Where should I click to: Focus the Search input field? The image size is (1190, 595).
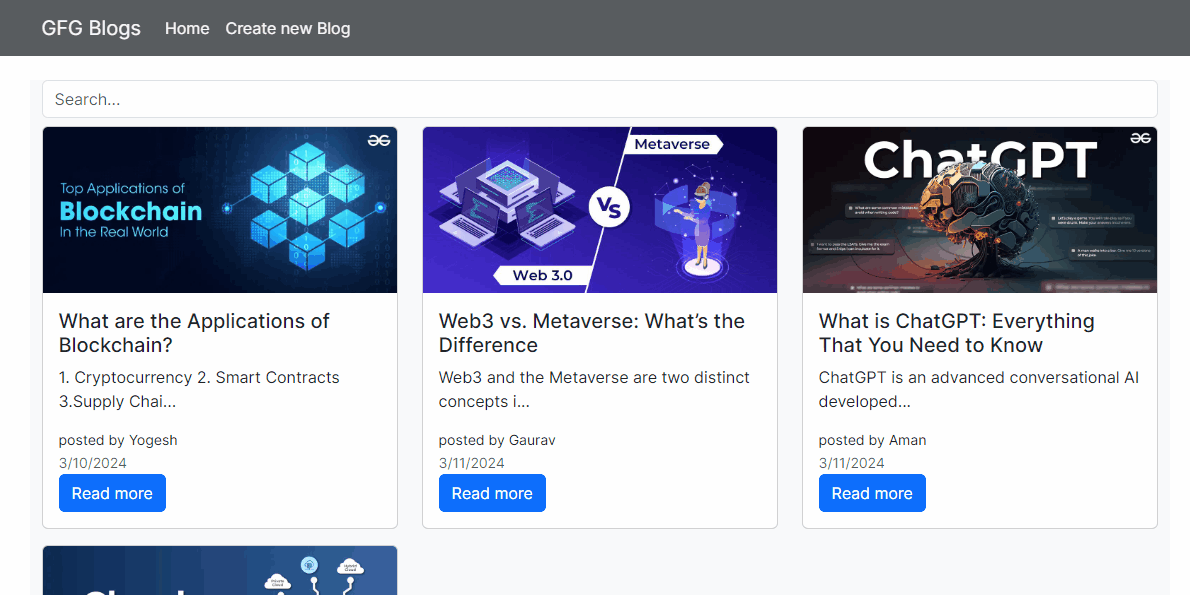pyautogui.click(x=600, y=99)
